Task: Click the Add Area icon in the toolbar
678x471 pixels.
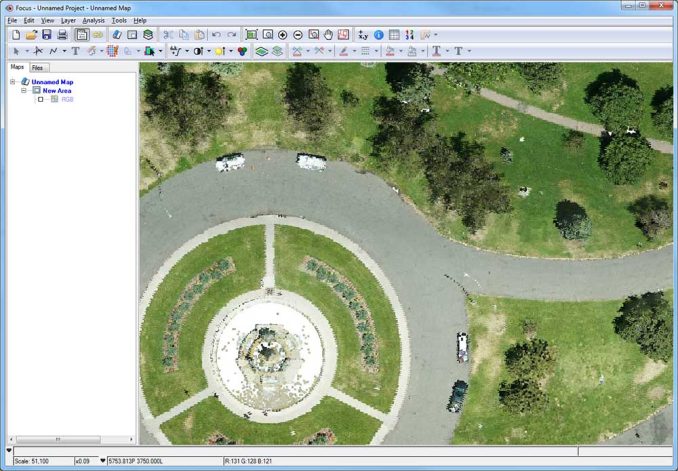Action: click(x=132, y=35)
